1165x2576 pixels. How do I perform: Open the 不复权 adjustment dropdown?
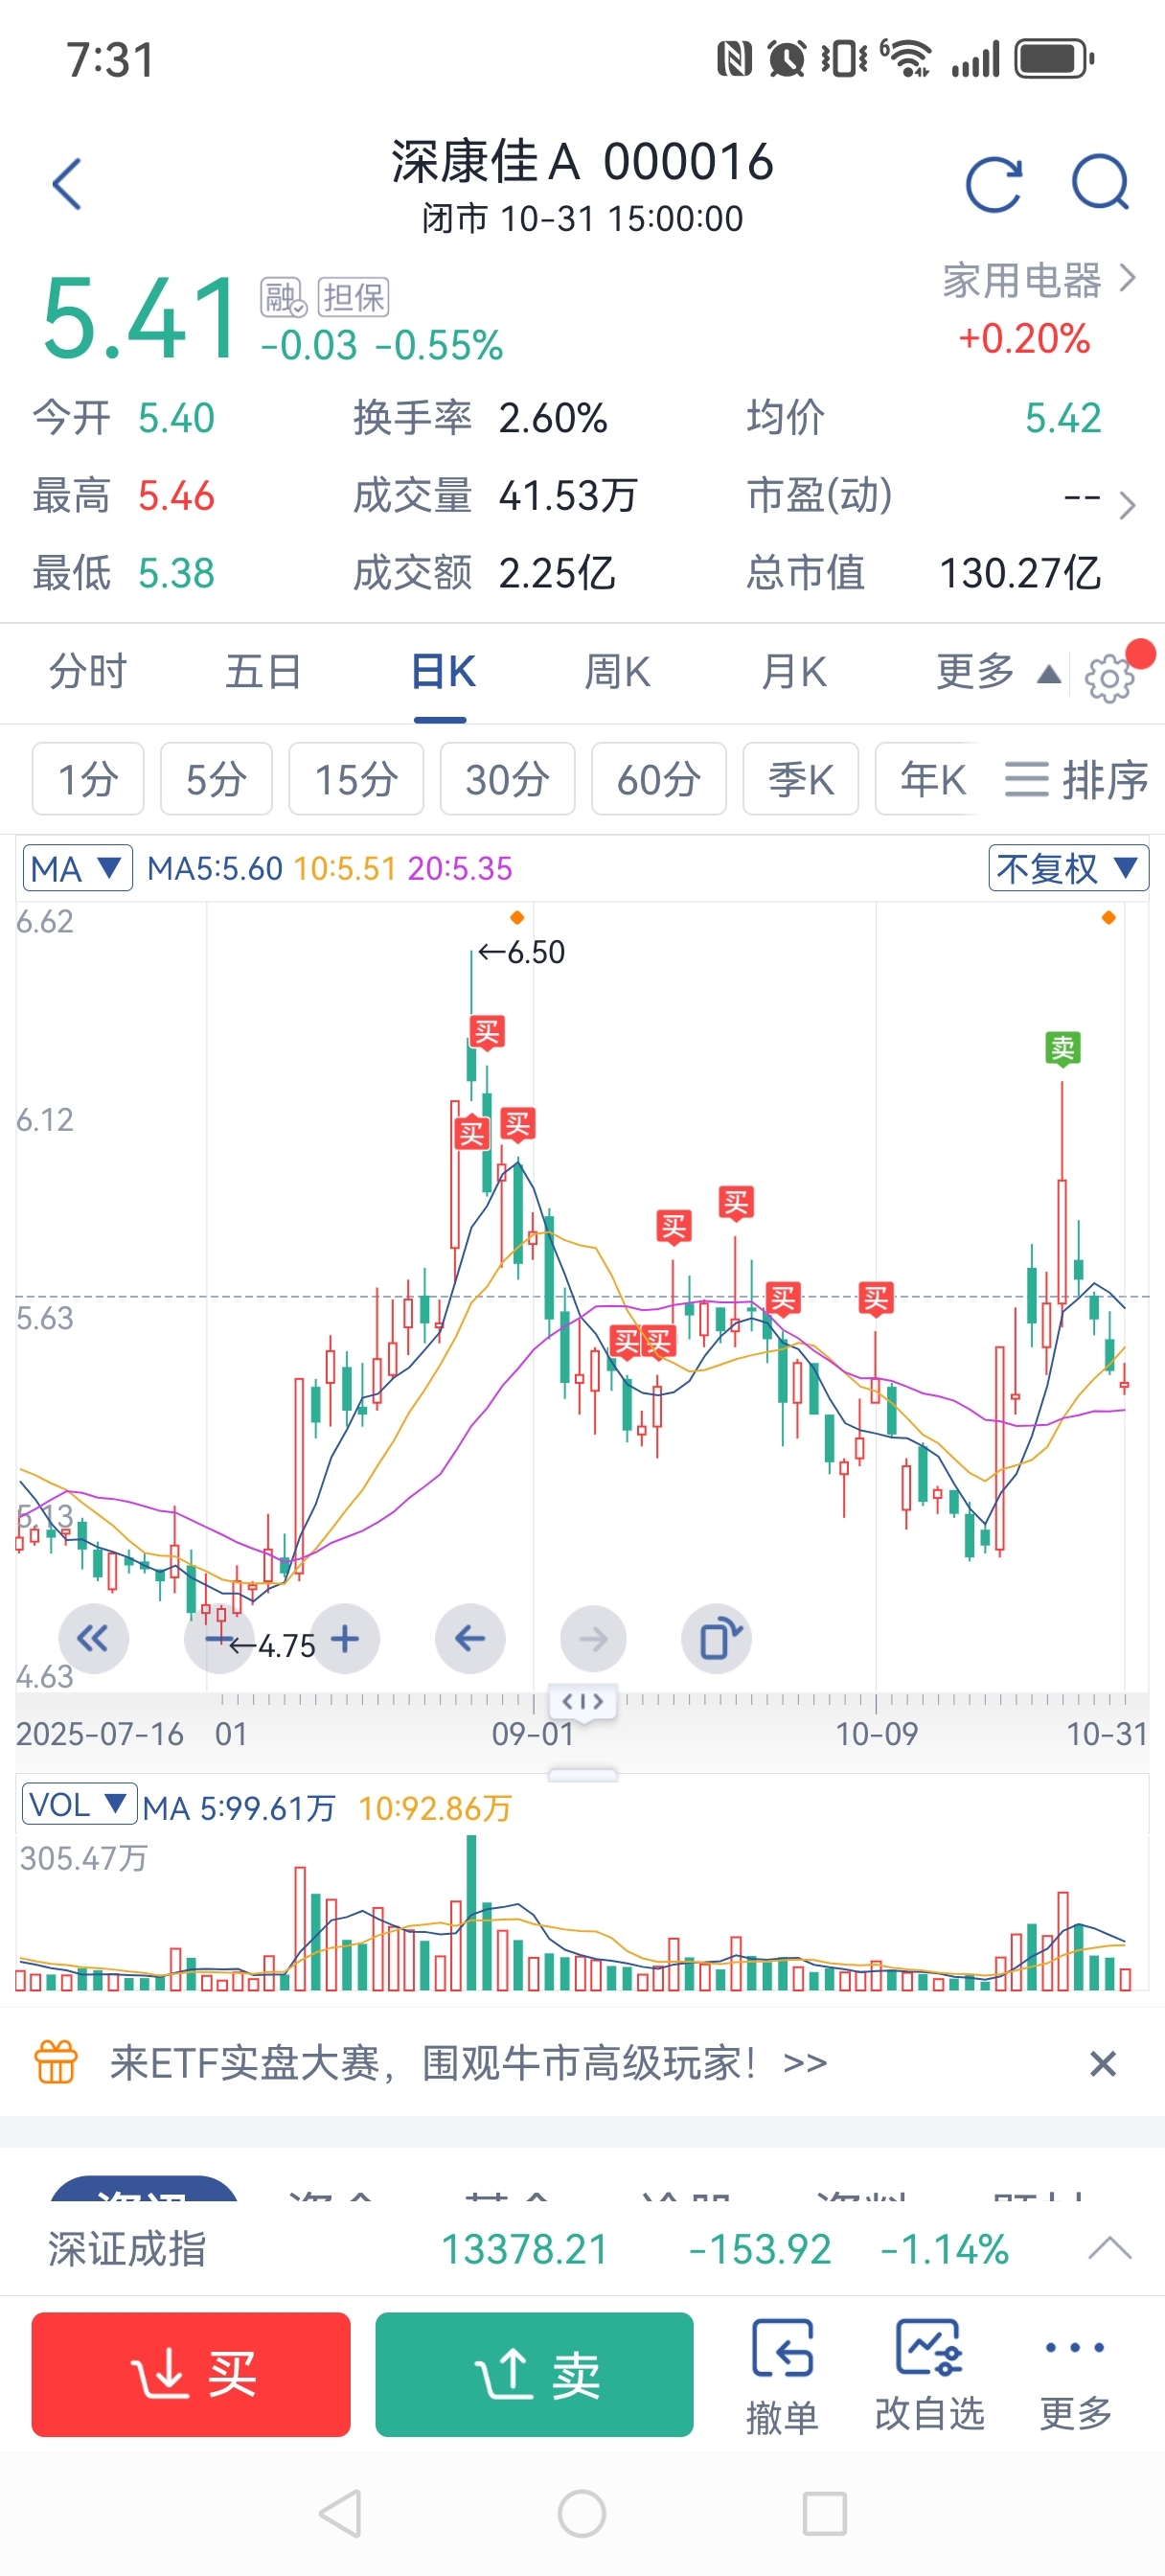click(x=1067, y=868)
